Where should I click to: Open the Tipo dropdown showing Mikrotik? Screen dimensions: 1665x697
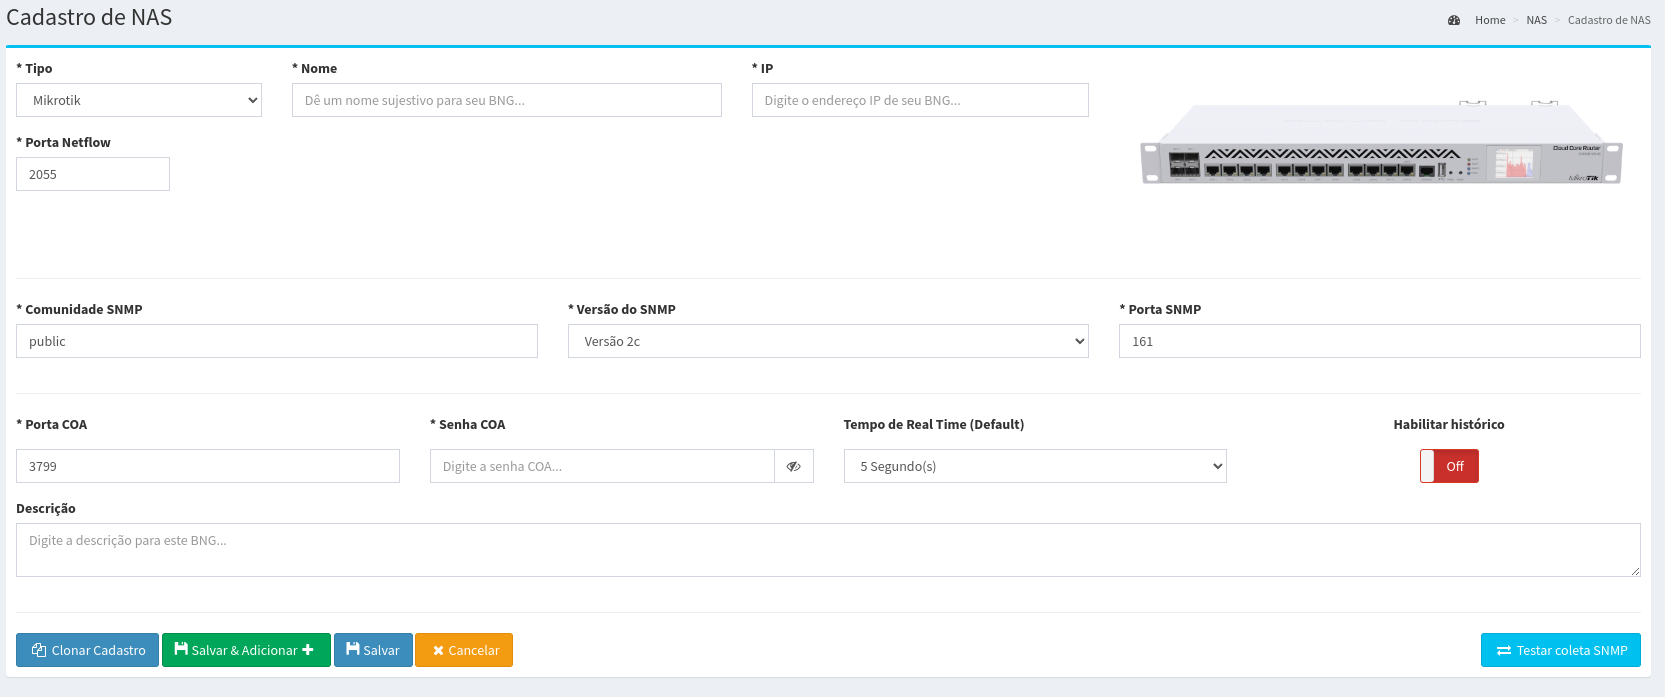pyautogui.click(x=139, y=100)
